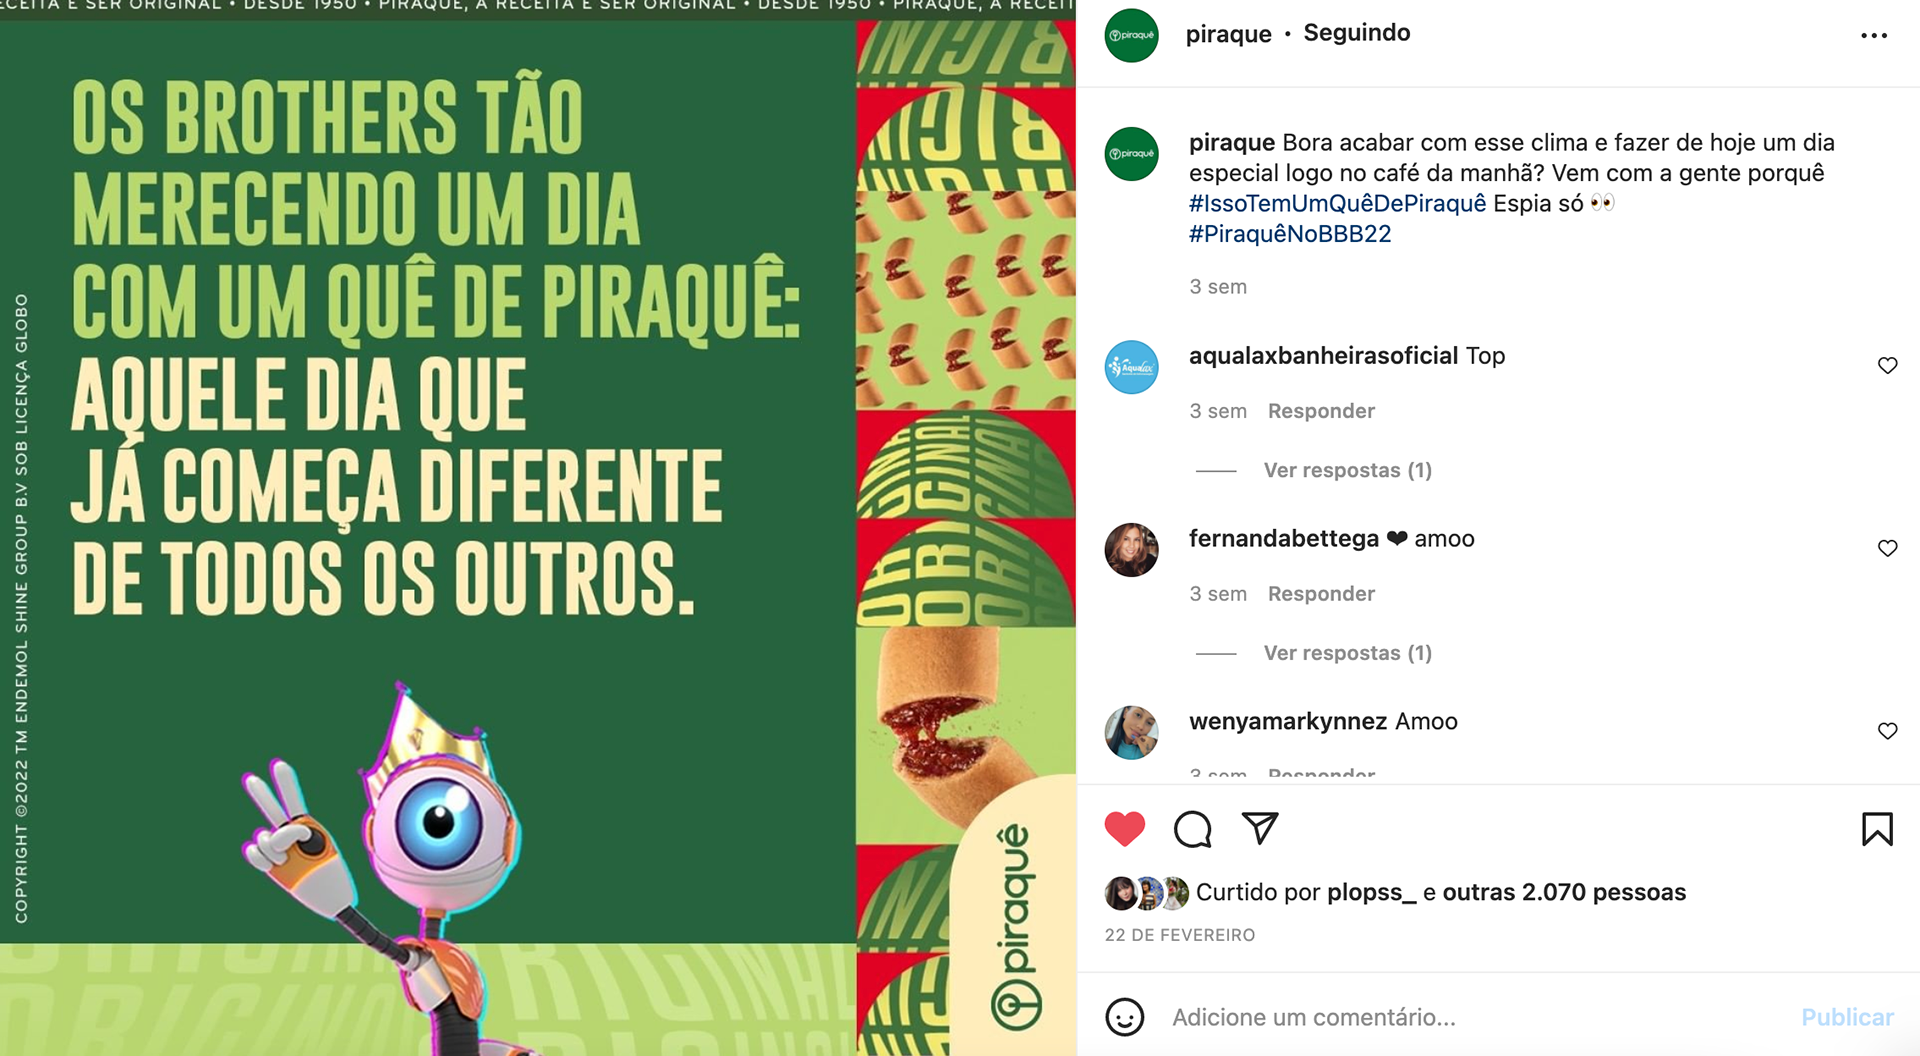View outras 2.070 pessoas likes list

[x=1564, y=892]
